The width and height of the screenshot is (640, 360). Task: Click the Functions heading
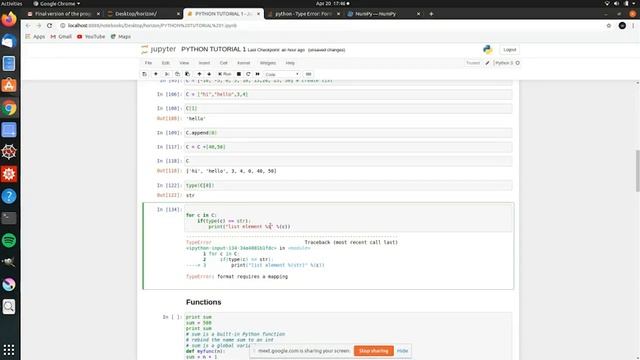(x=203, y=302)
